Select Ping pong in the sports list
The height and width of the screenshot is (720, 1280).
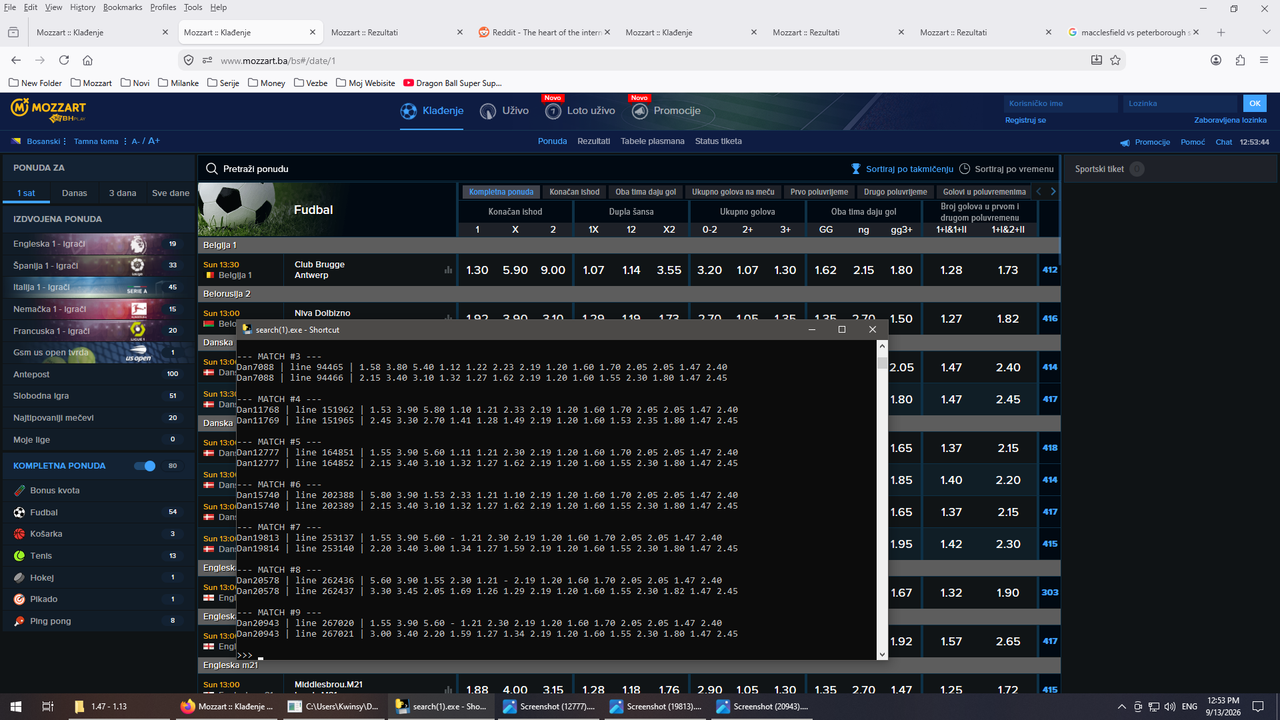click(x=97, y=621)
